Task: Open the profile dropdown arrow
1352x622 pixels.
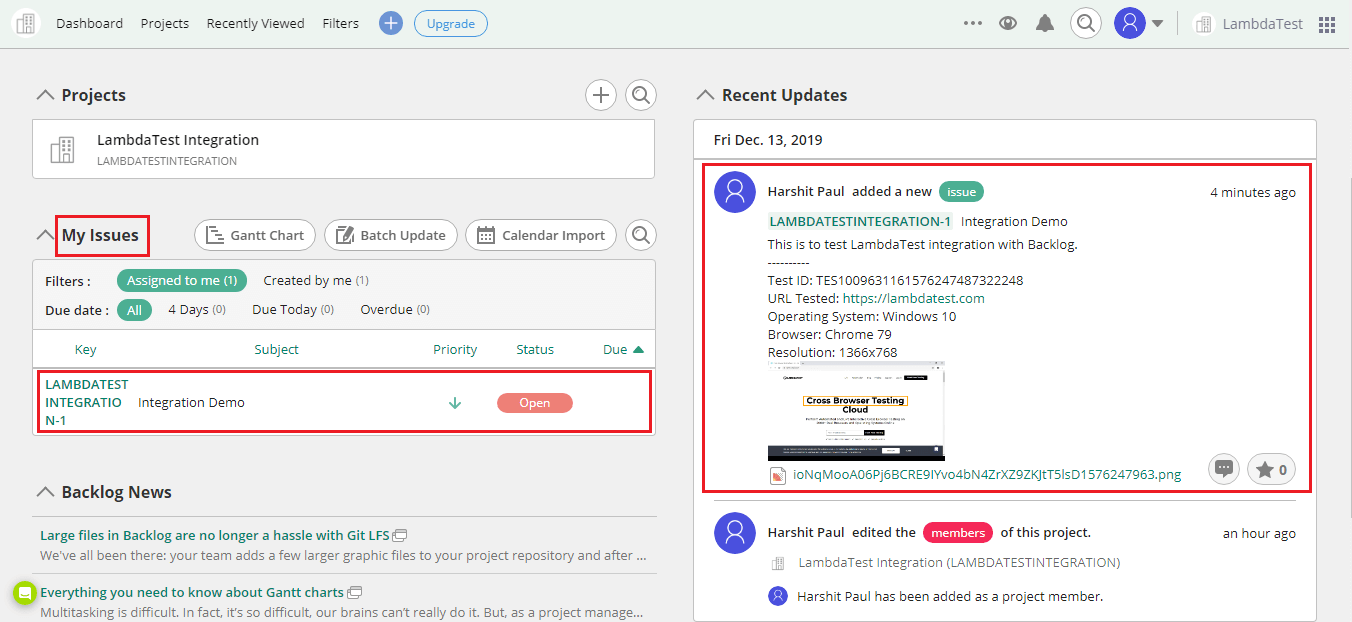Action: tap(1158, 23)
